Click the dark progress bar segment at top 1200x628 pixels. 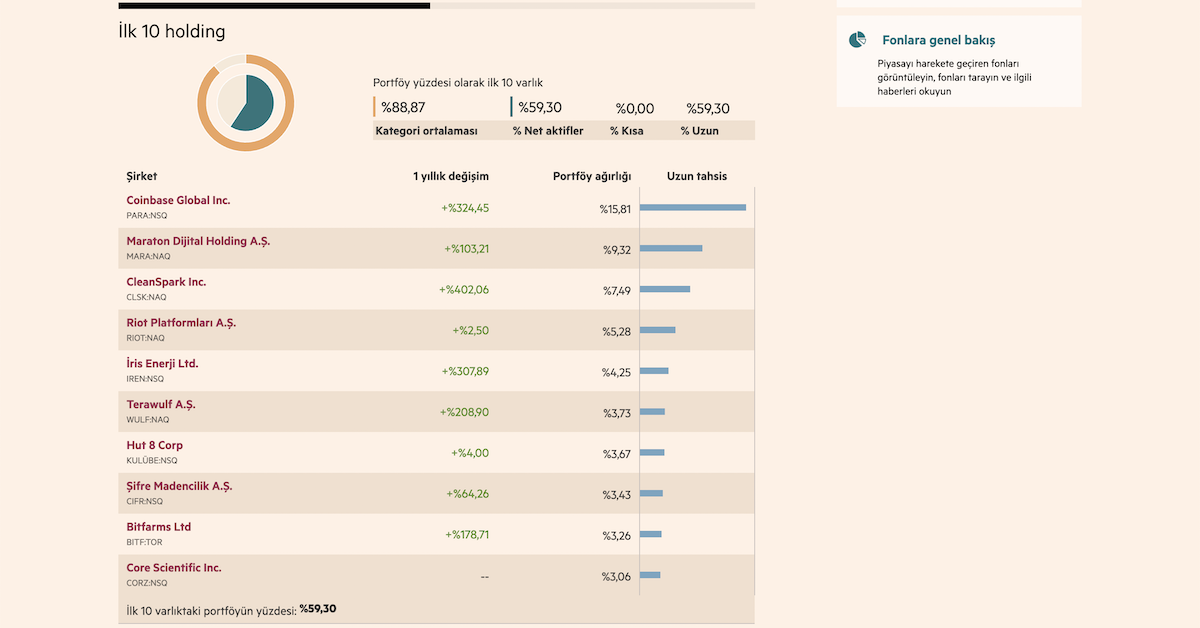274,5
